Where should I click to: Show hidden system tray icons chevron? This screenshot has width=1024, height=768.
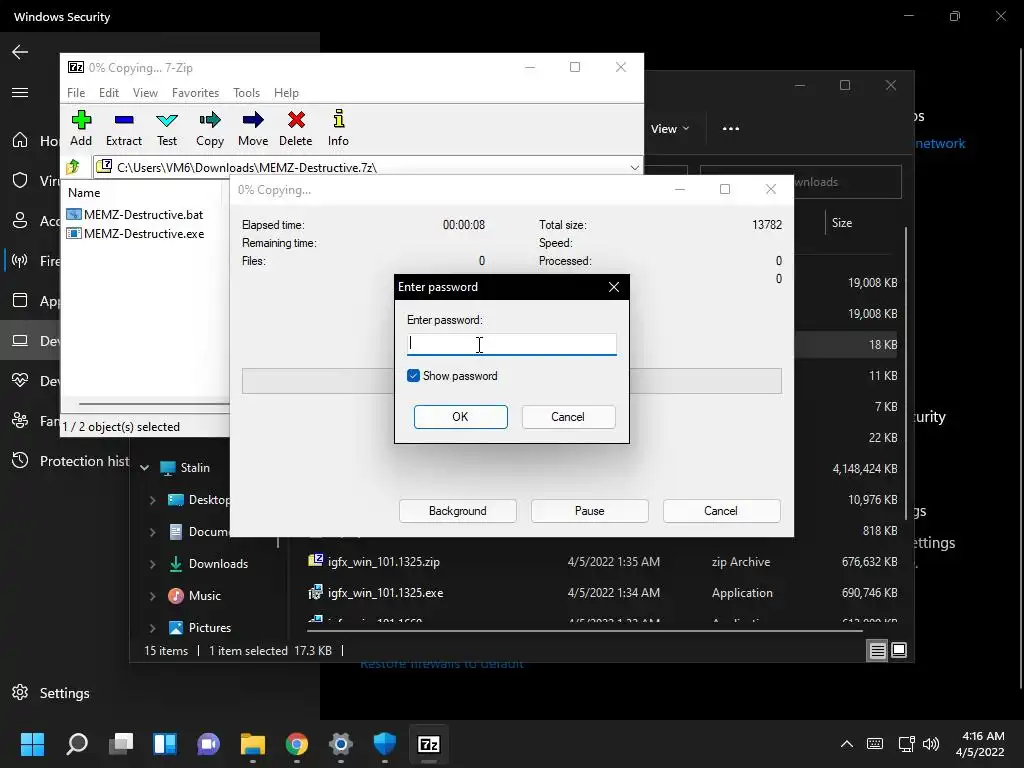846,744
